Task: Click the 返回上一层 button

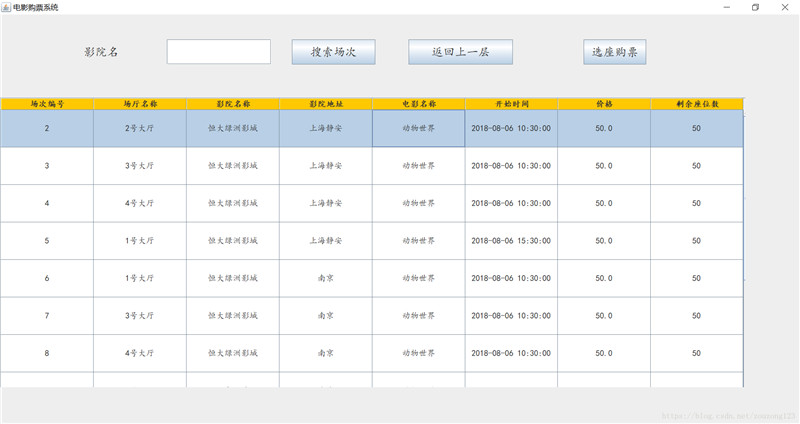Action: [x=460, y=52]
